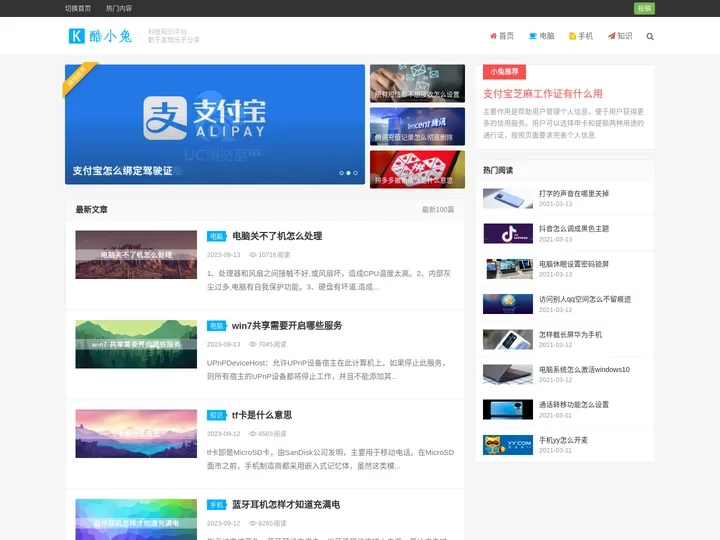Viewport: 720px width, 540px height.
Task: Click the 8503阅读 view count
Action: point(268,433)
